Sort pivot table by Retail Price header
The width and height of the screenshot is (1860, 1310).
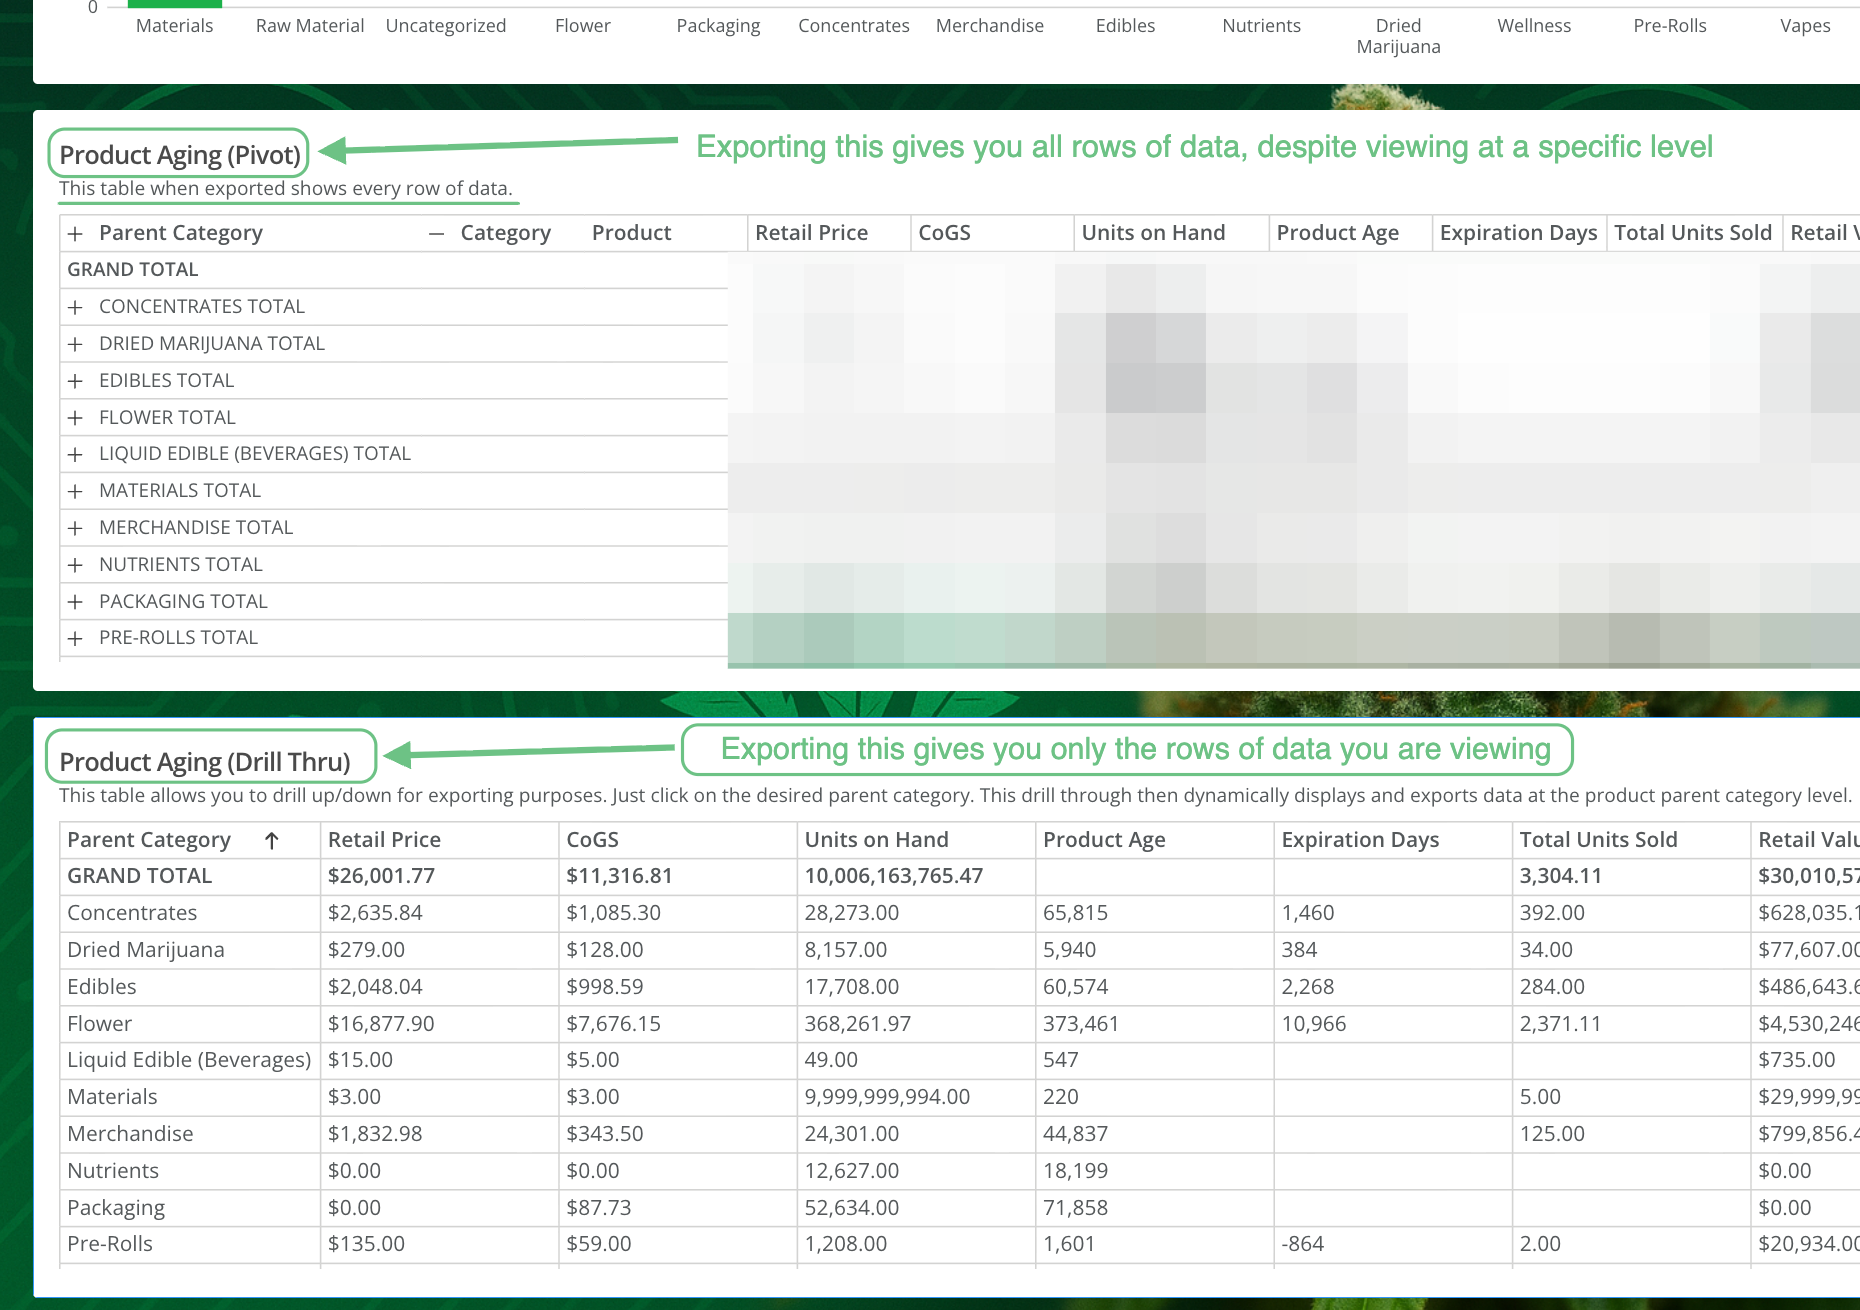pos(811,233)
